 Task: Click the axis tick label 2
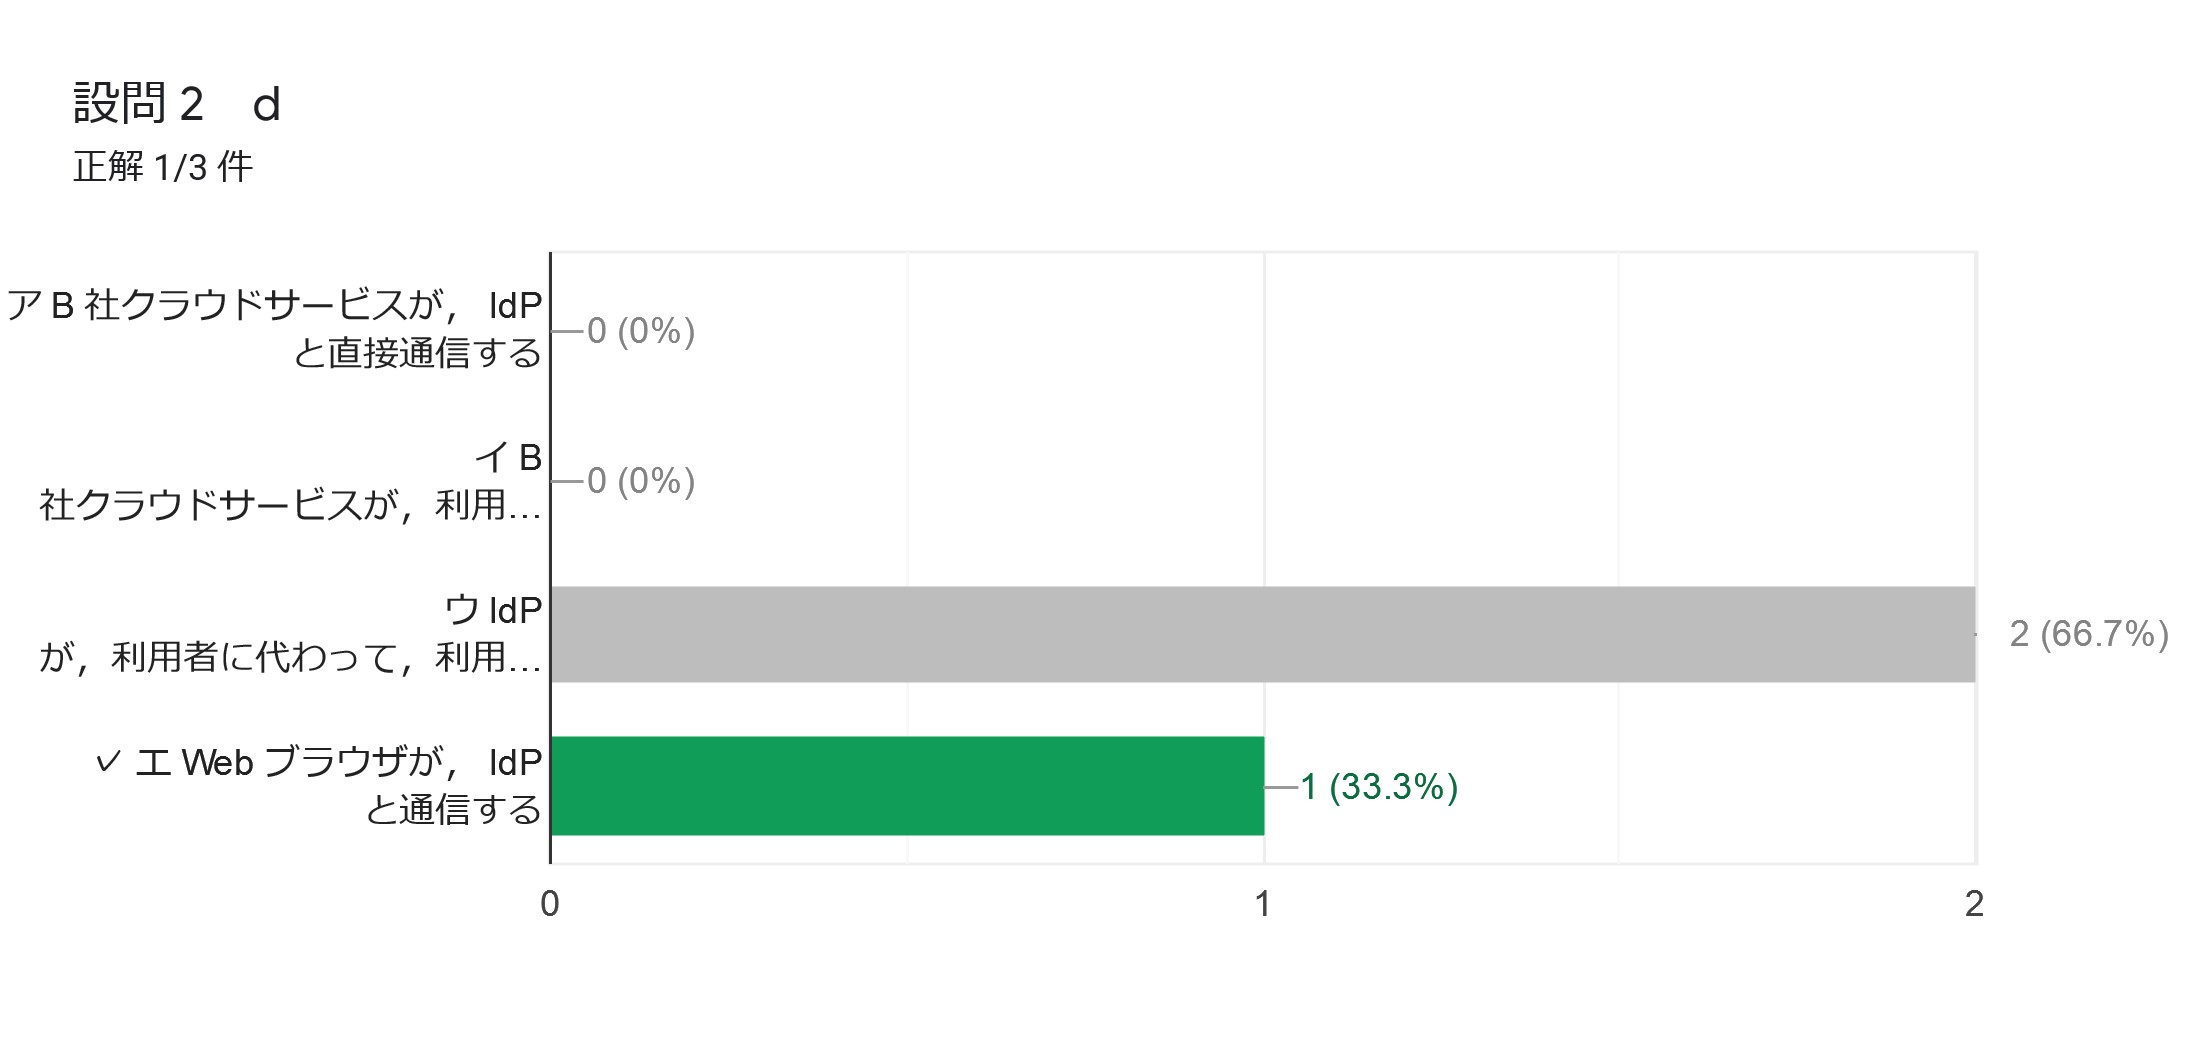(1974, 904)
